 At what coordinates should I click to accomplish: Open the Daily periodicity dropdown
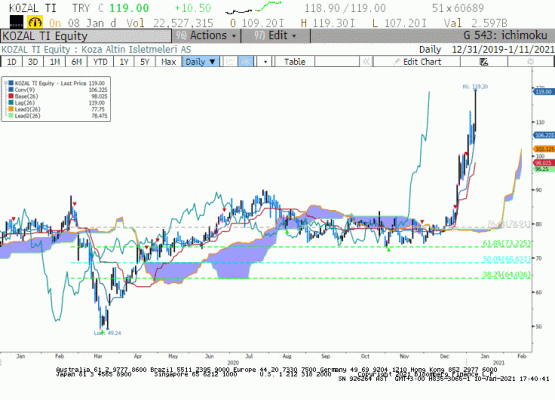(201, 62)
